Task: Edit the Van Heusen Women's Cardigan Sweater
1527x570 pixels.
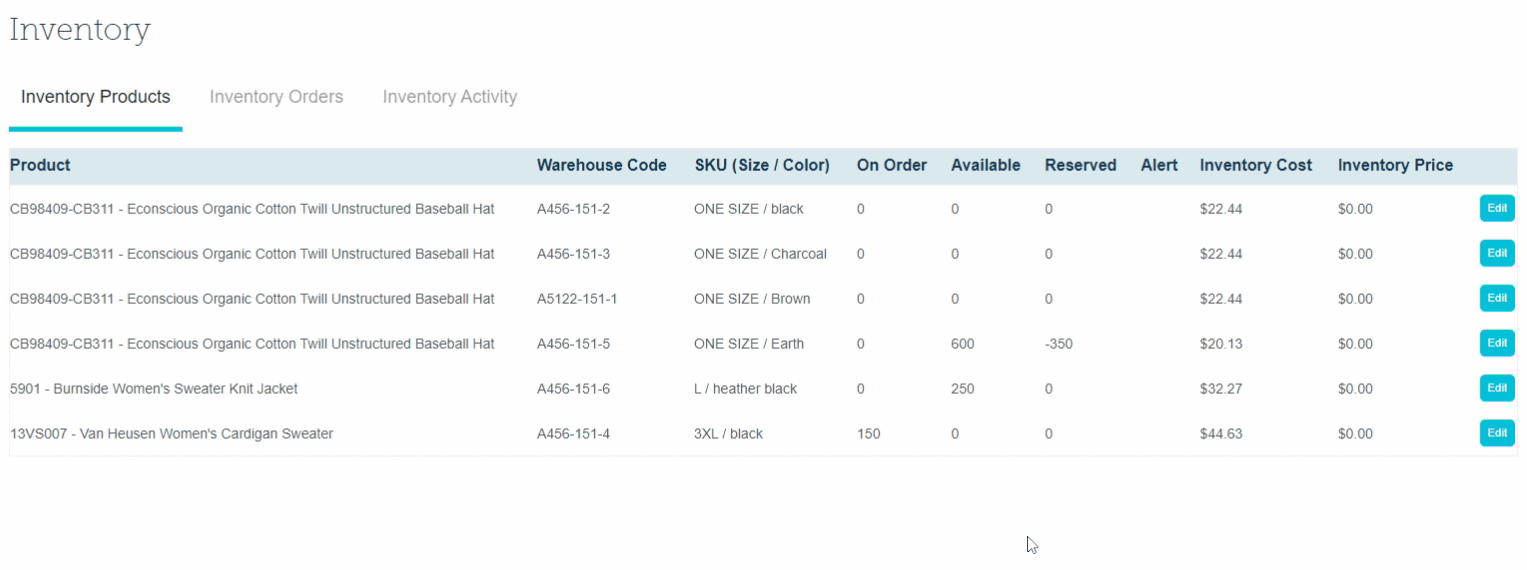Action: coord(1496,433)
